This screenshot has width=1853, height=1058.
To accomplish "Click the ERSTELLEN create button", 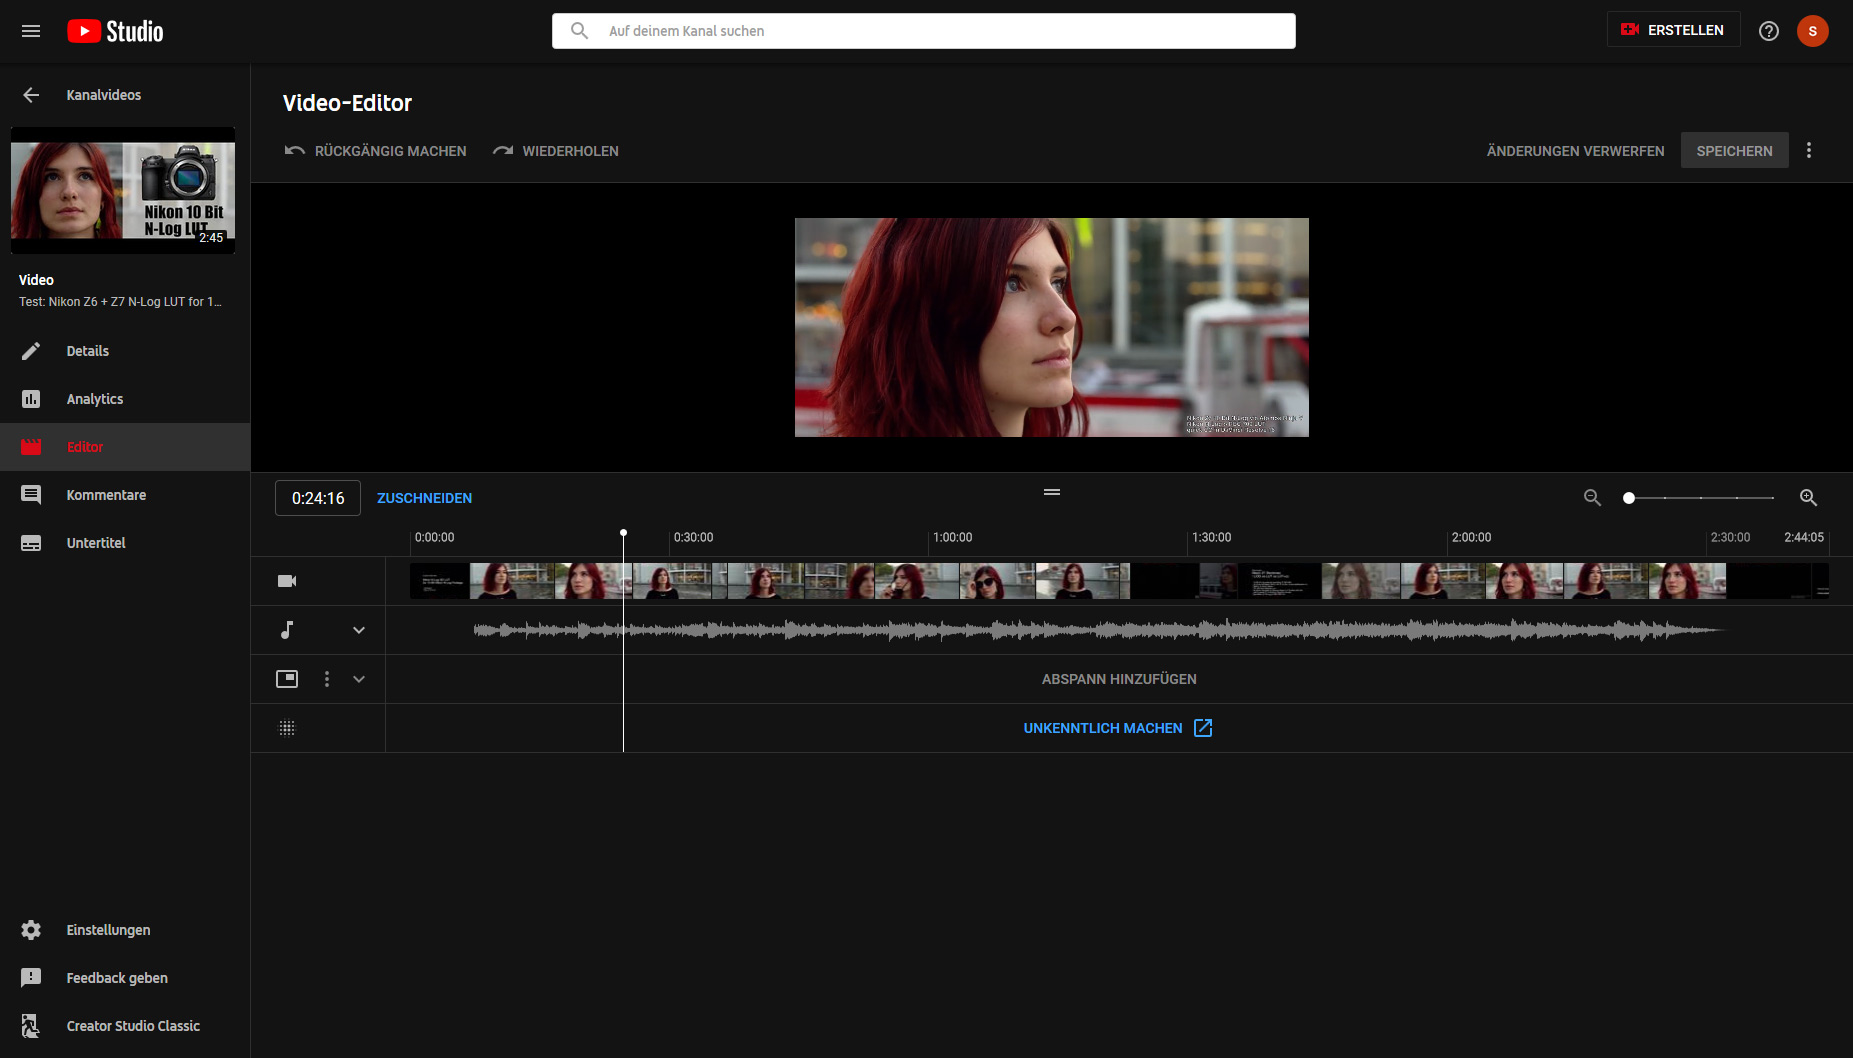I will coord(1673,30).
